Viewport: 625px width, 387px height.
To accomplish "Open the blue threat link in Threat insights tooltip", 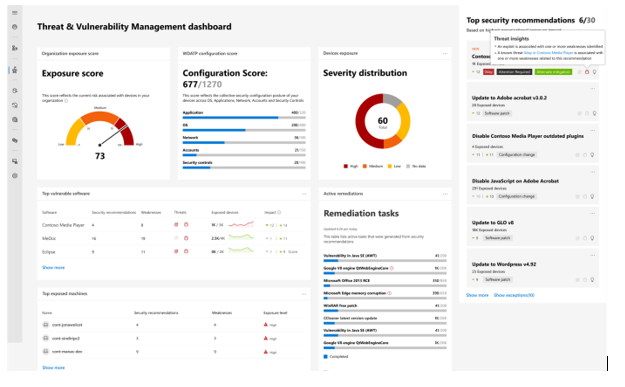I will (x=548, y=53).
